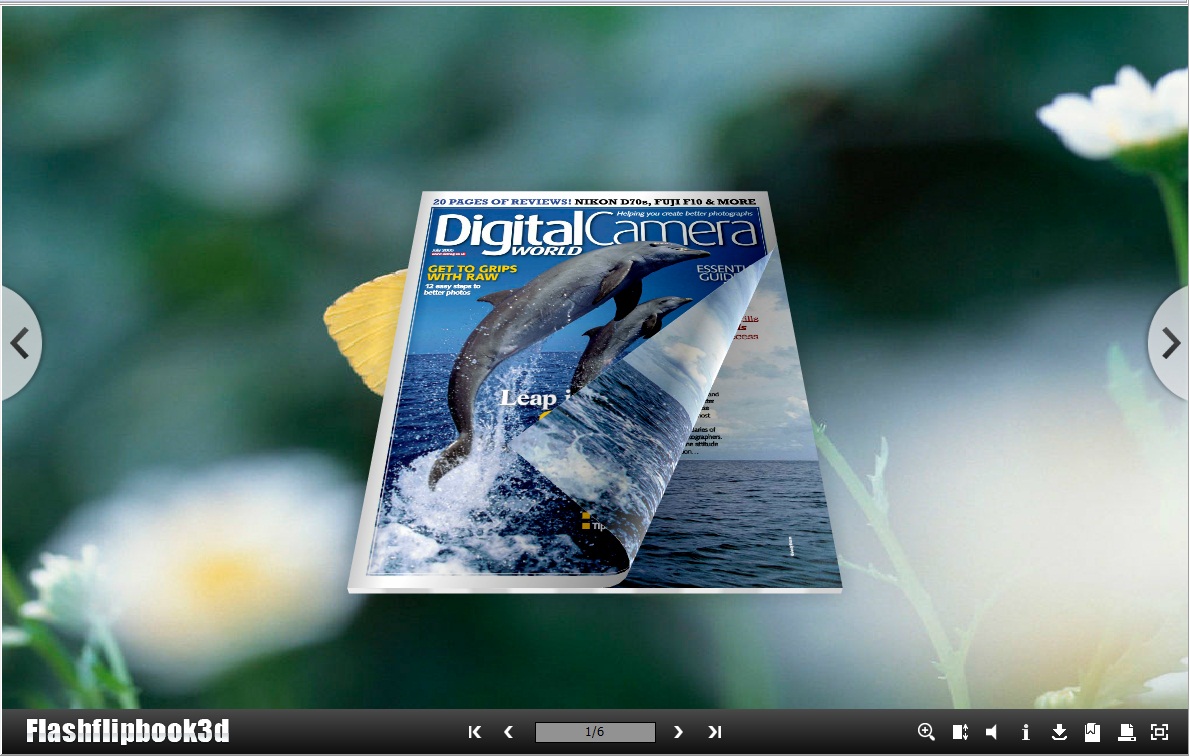The height and width of the screenshot is (756, 1190).
Task: Jump to the first page
Action: tap(475, 732)
